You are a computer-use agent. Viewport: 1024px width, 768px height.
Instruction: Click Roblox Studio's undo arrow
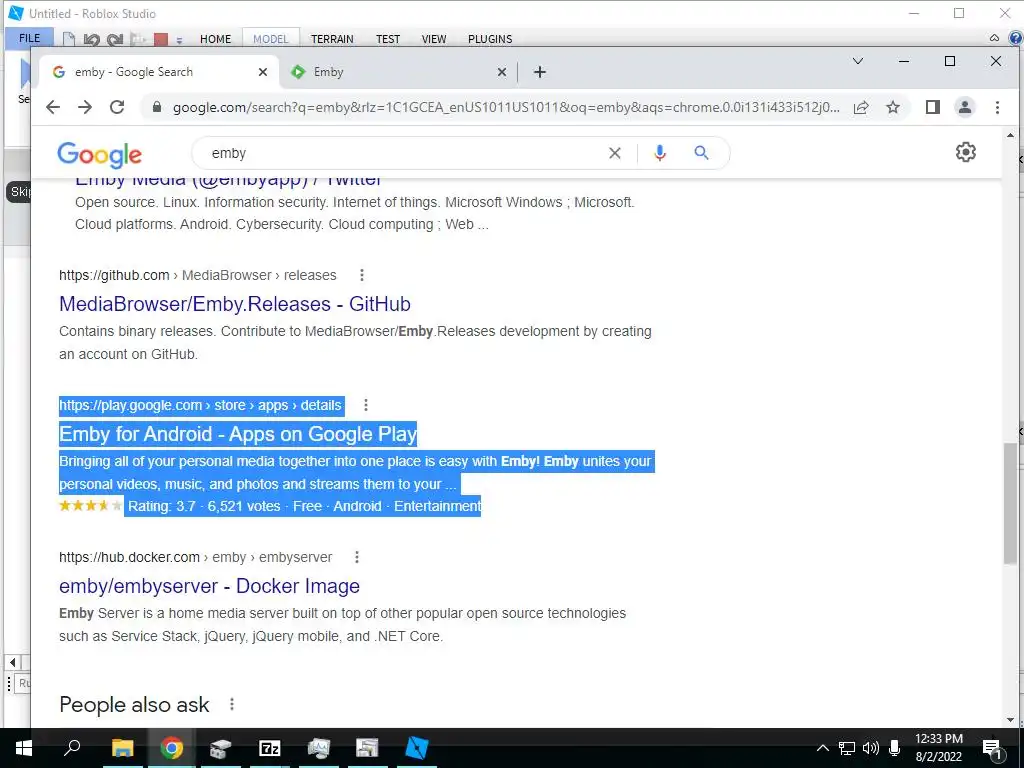pos(91,40)
